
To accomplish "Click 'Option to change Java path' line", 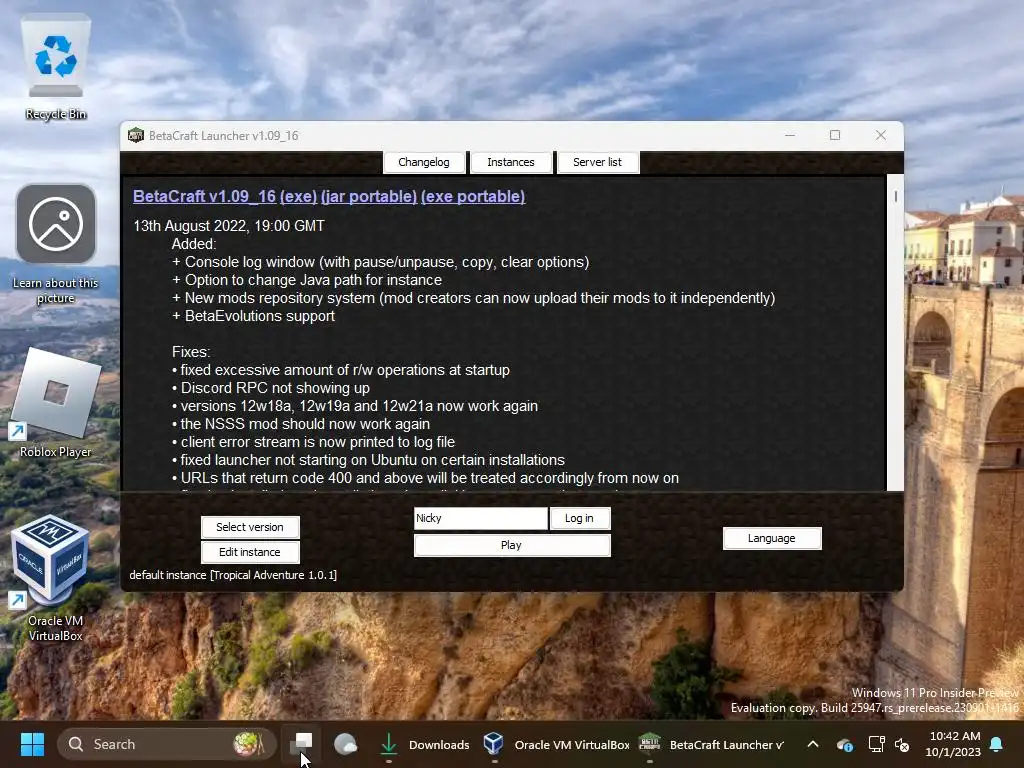I will coord(307,280).
